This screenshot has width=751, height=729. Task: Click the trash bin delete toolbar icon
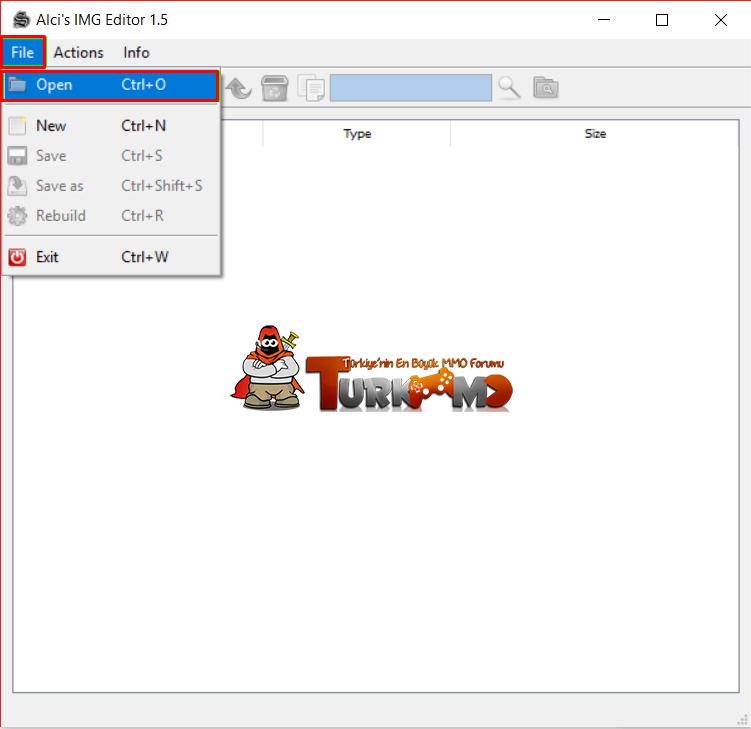point(274,88)
